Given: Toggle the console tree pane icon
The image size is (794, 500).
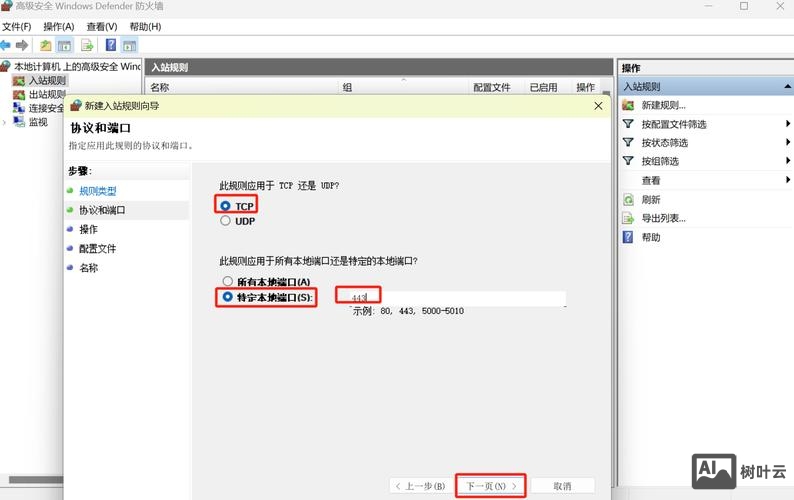Looking at the screenshot, I should (x=64, y=46).
